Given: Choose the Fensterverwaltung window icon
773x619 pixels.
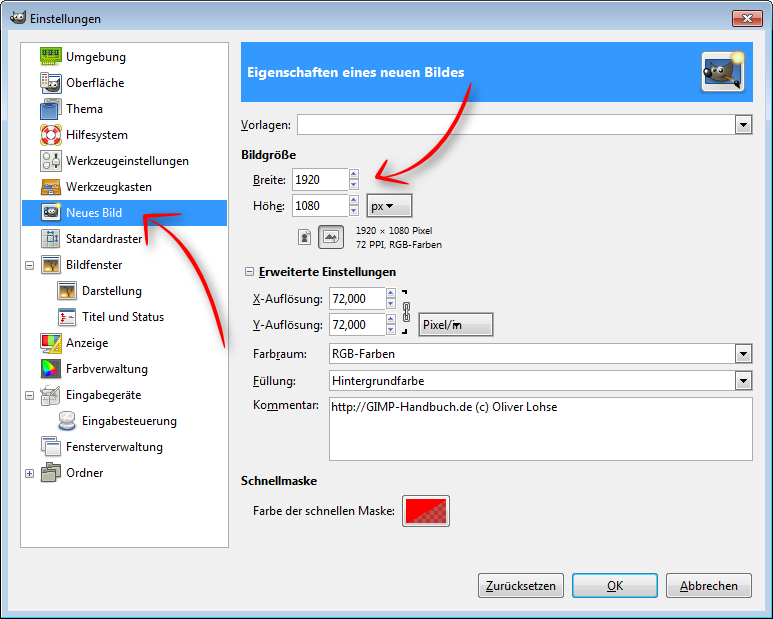Looking at the screenshot, I should (x=51, y=447).
